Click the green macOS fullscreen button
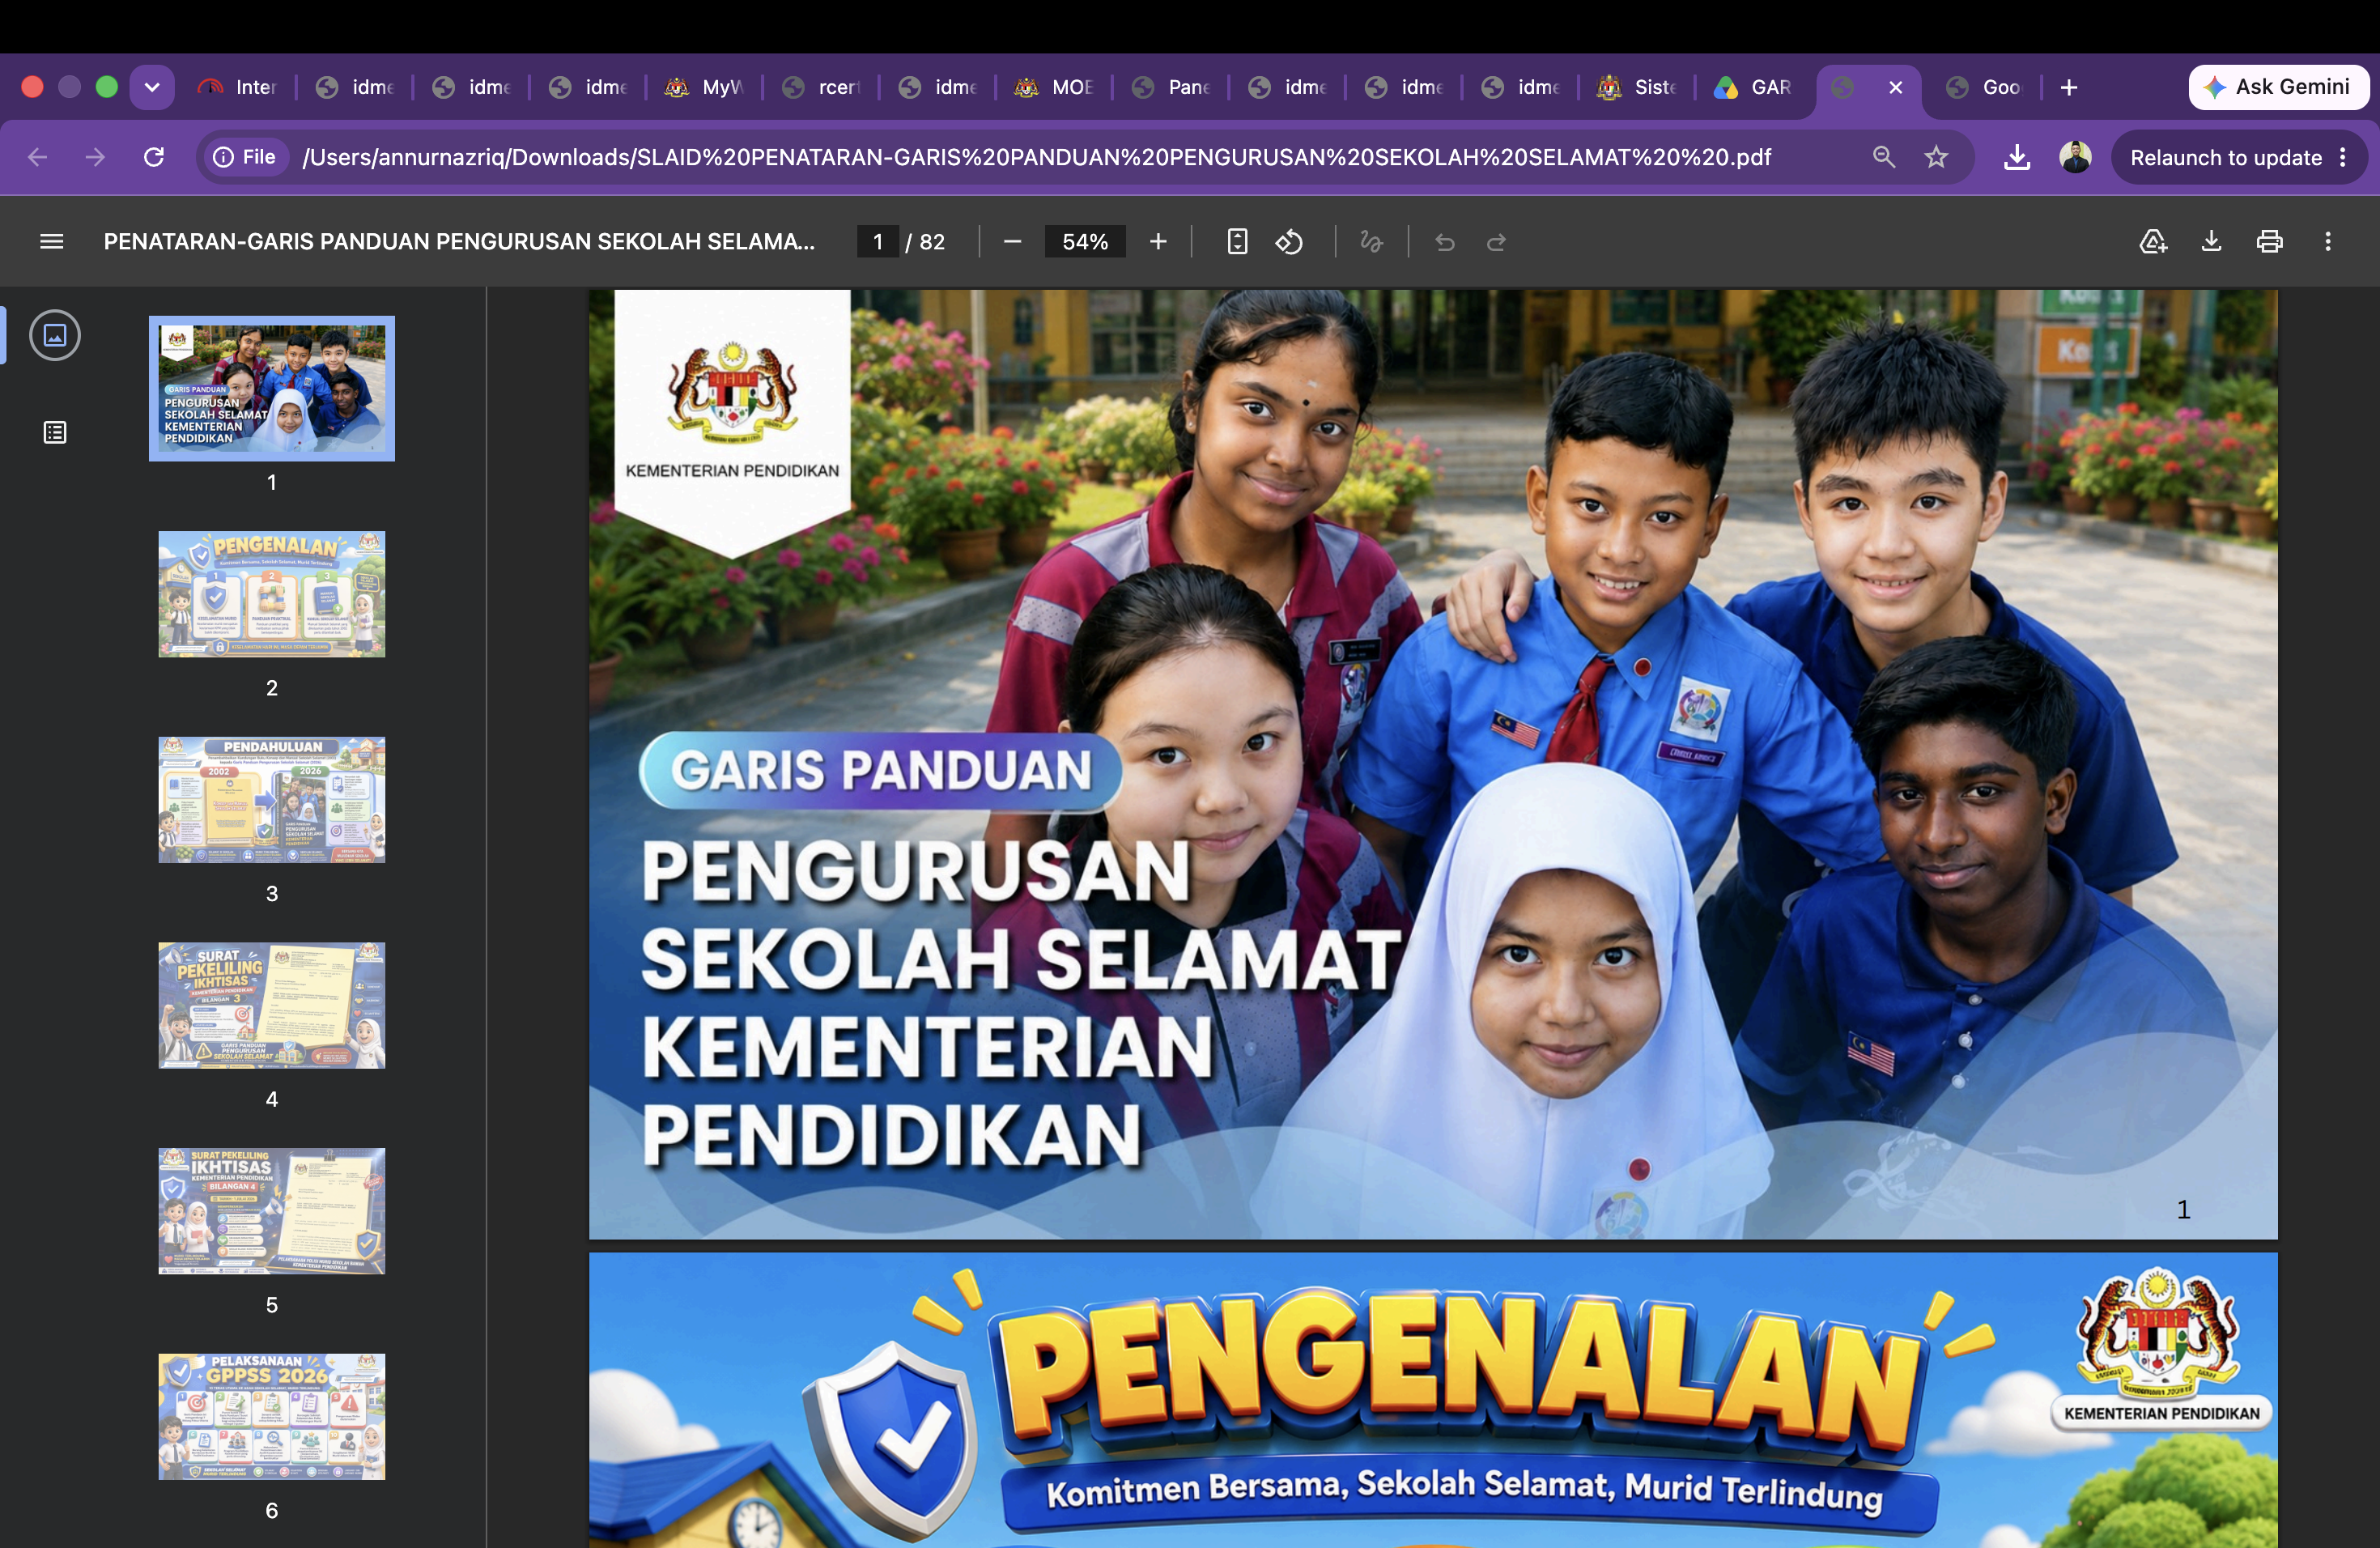The width and height of the screenshot is (2380, 1548). pyautogui.click(x=107, y=87)
